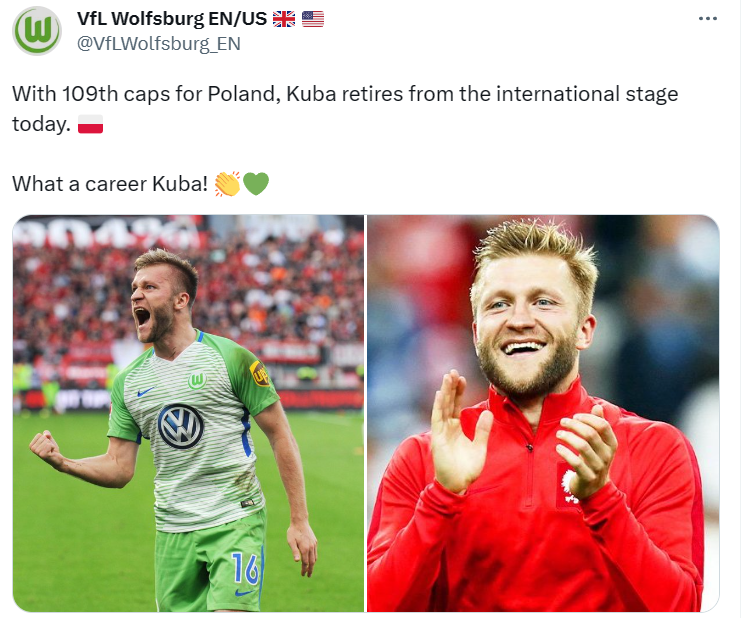This screenshot has width=741, height=618.
Task: Click the Poland flag emoji after today
Action: coord(90,124)
